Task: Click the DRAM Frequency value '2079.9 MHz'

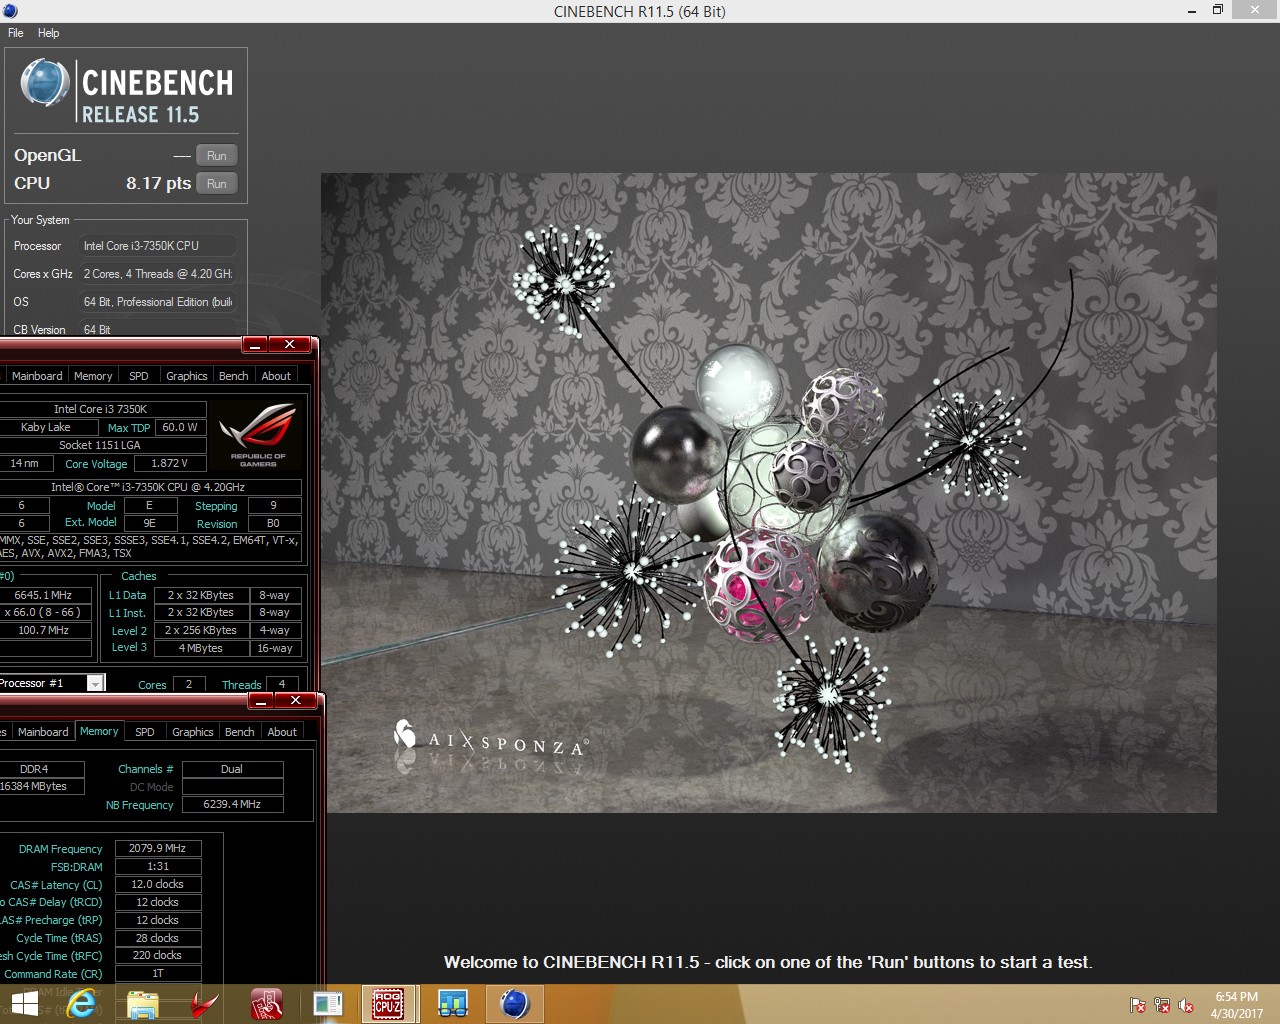Action: click(x=158, y=848)
